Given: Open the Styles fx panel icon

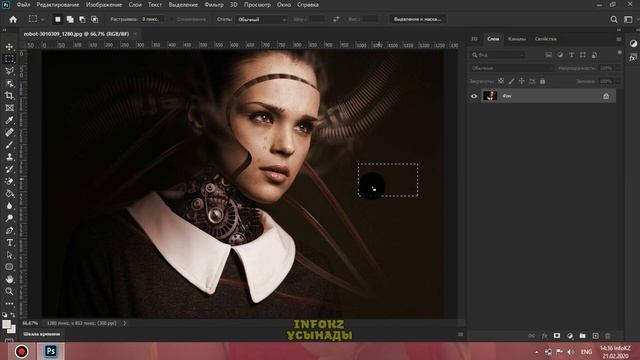Looking at the screenshot, I should pyautogui.click(x=633, y=58).
